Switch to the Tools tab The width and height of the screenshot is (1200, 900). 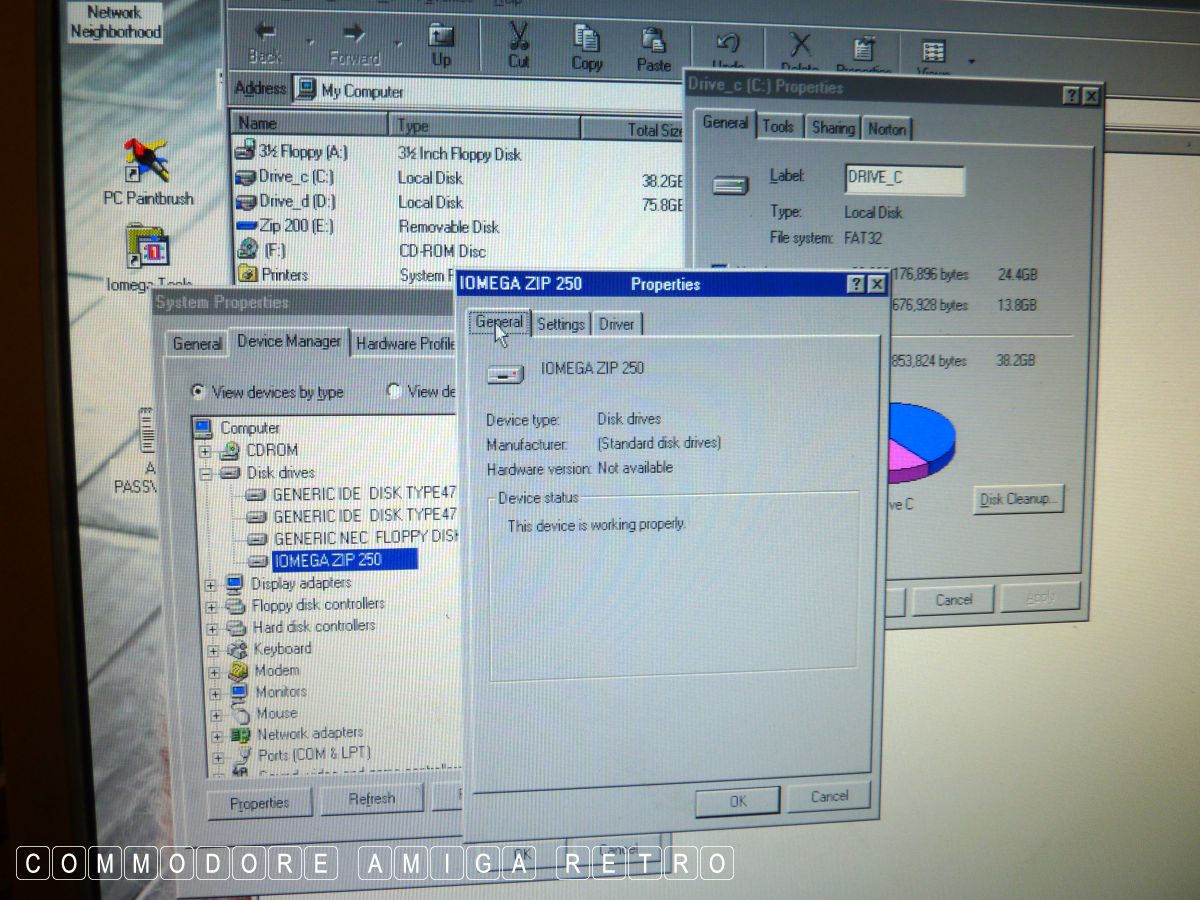(777, 127)
